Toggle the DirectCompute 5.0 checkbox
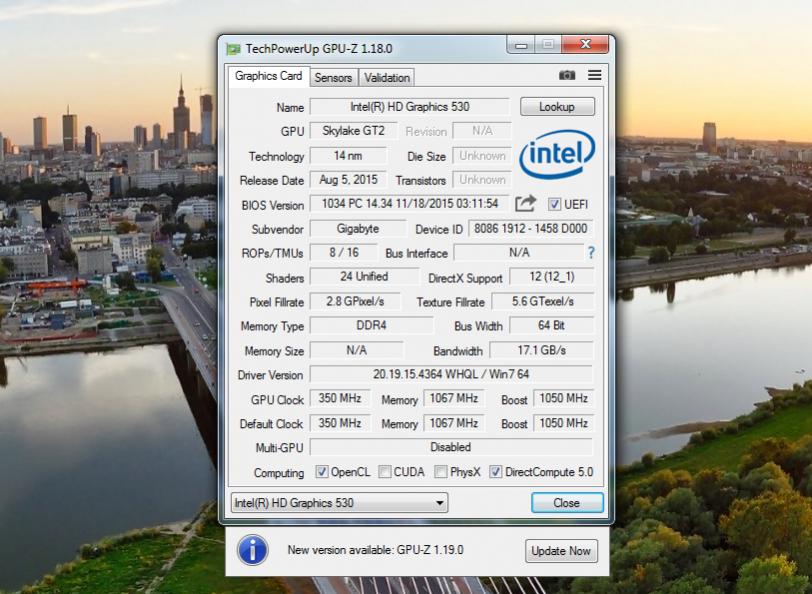 (x=495, y=472)
